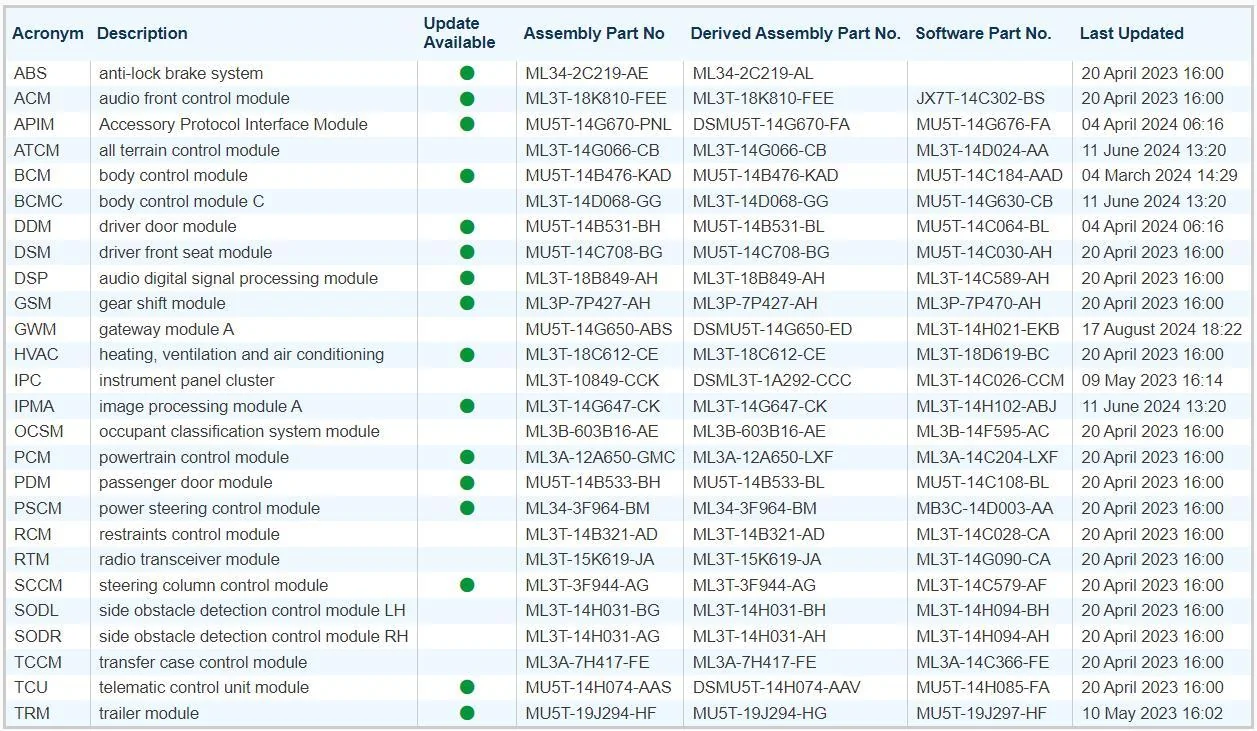Click the update dot for trailer module

(x=467, y=713)
